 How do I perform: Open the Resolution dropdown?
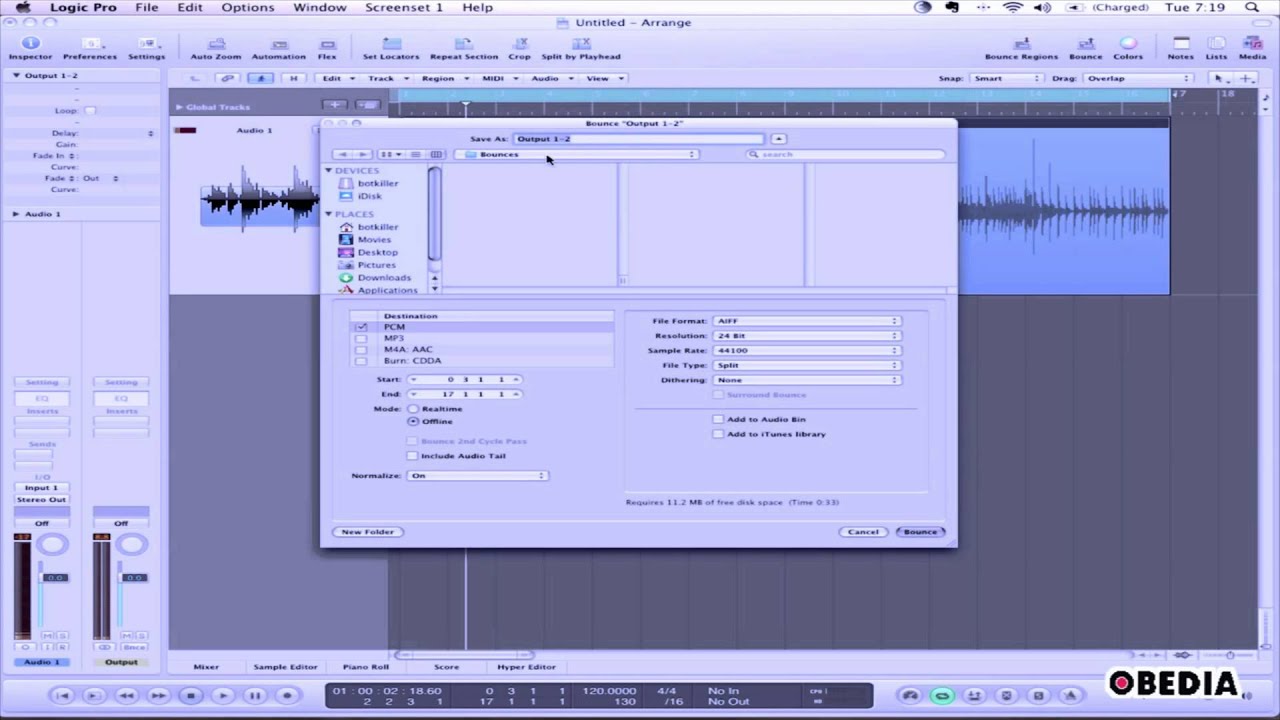pyautogui.click(x=806, y=336)
